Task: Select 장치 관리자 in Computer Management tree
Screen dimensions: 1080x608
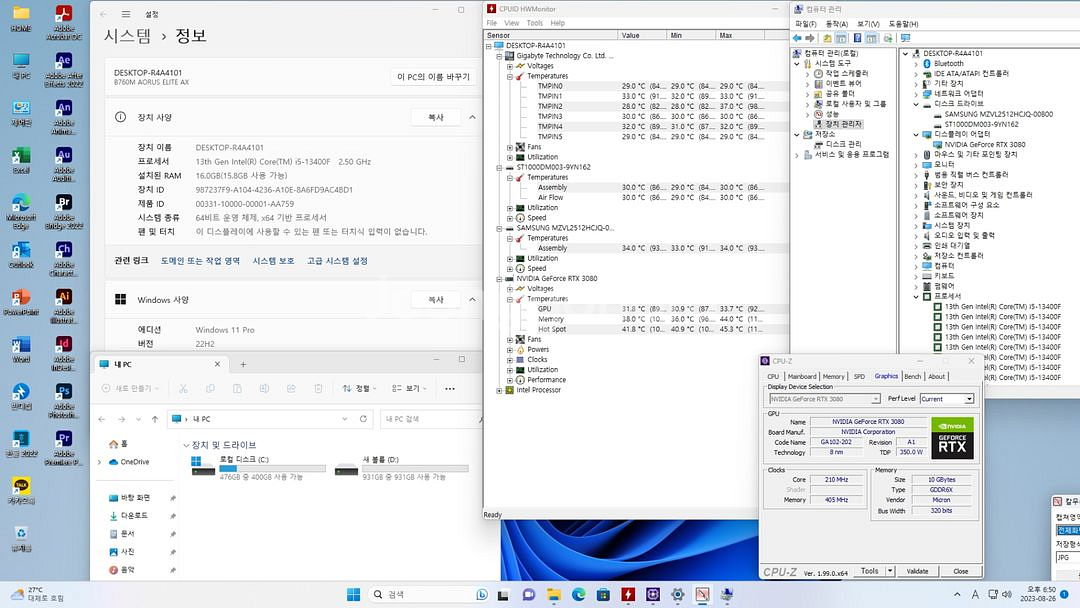Action: coord(838,124)
